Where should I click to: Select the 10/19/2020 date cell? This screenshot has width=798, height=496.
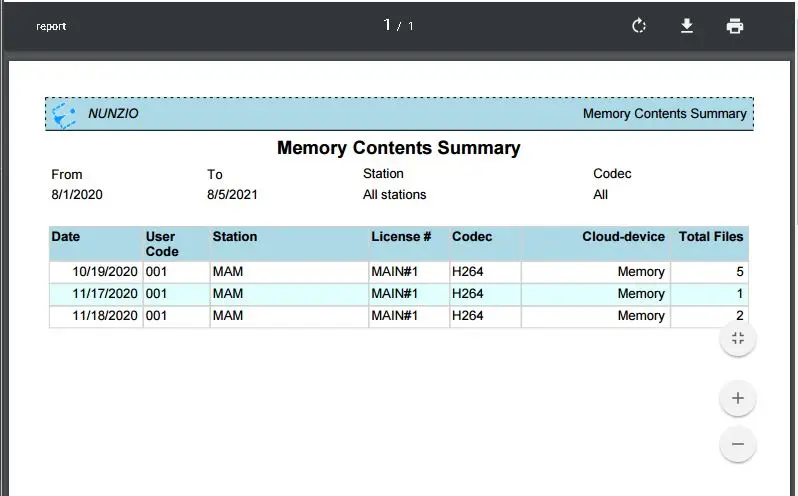pyautogui.click(x=105, y=272)
